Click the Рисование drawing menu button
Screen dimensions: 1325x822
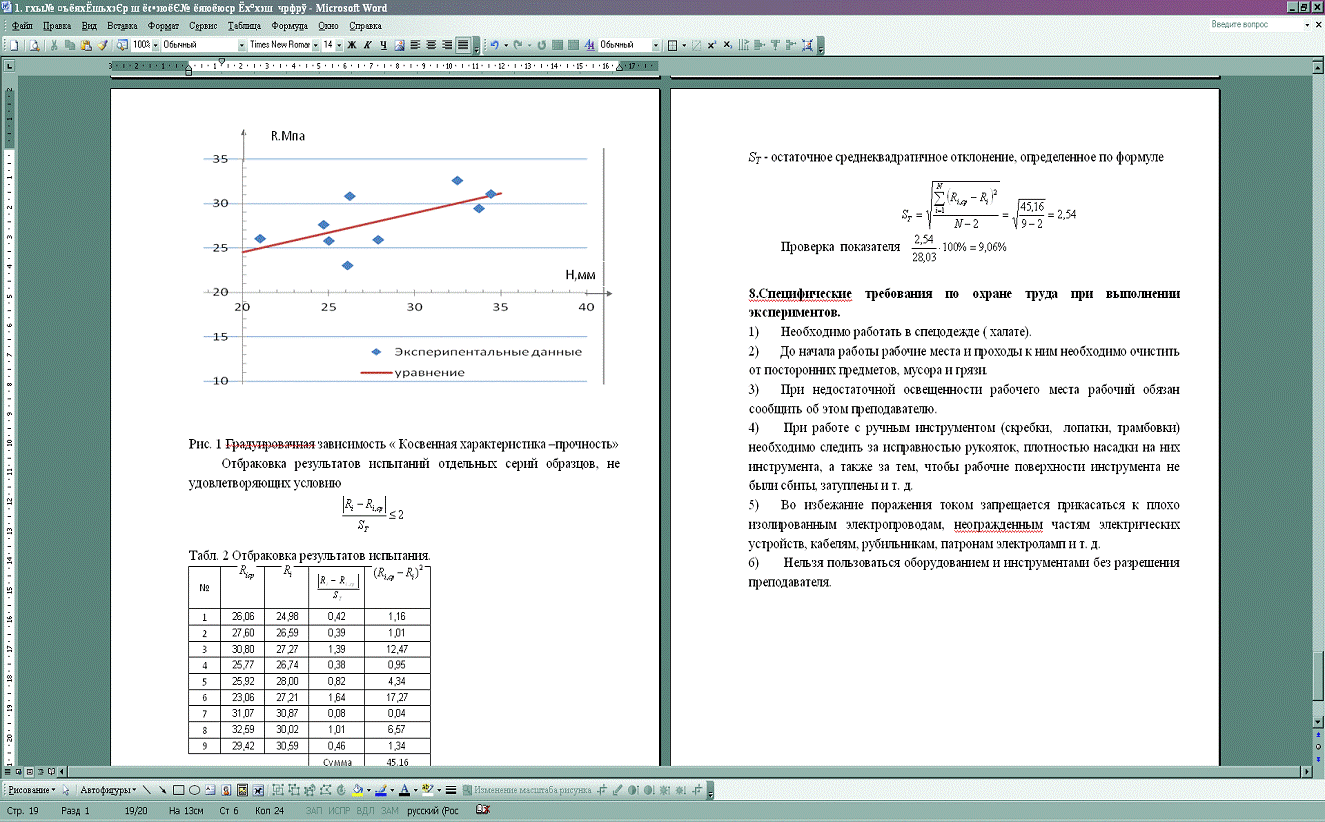point(32,790)
